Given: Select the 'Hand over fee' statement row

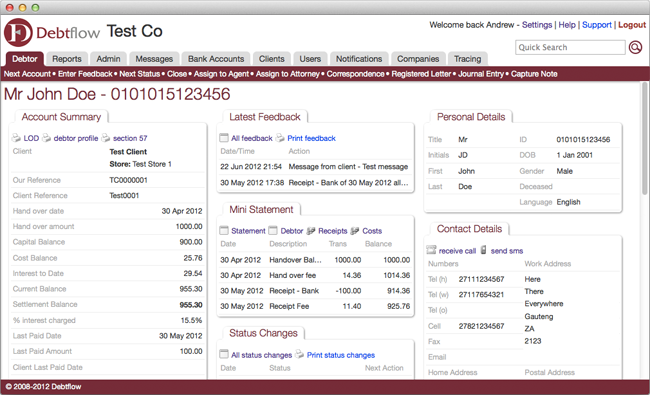Looking at the screenshot, I should 315,275.
